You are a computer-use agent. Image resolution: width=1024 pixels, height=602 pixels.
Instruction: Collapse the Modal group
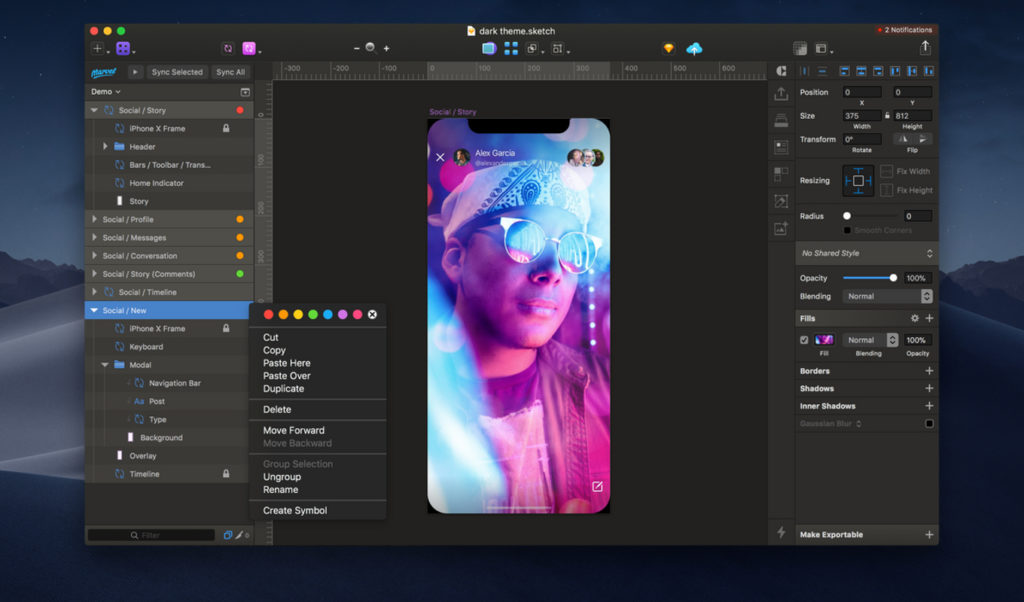coord(104,365)
